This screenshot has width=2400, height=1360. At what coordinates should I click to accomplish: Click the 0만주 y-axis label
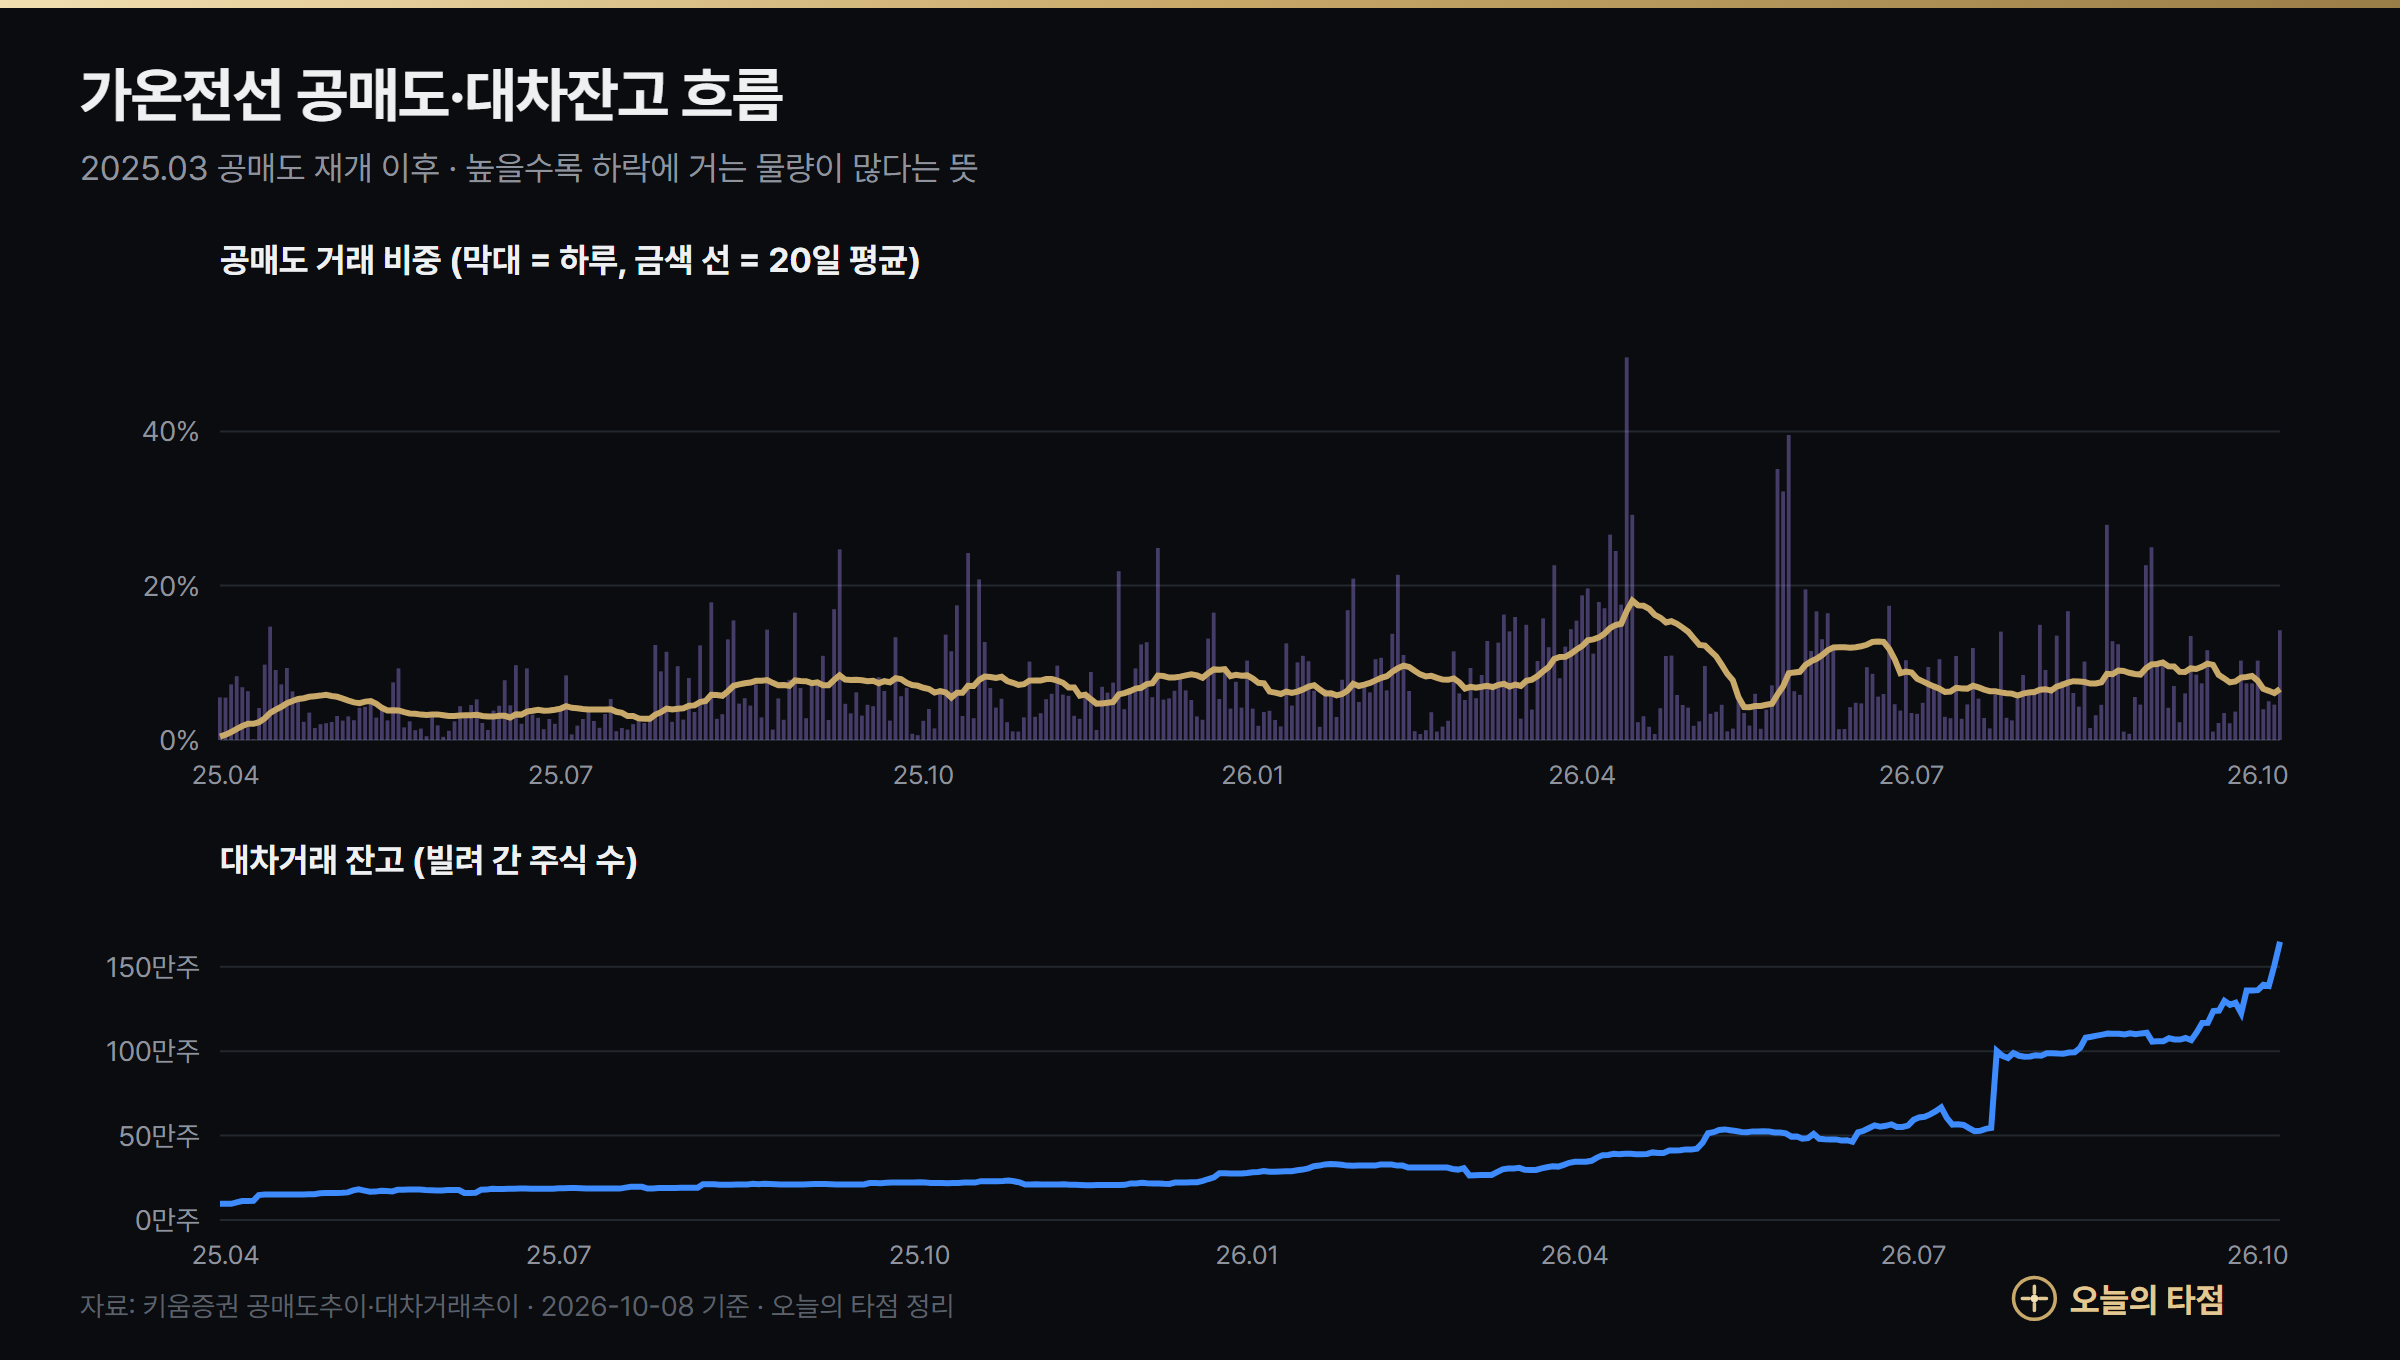(167, 1220)
